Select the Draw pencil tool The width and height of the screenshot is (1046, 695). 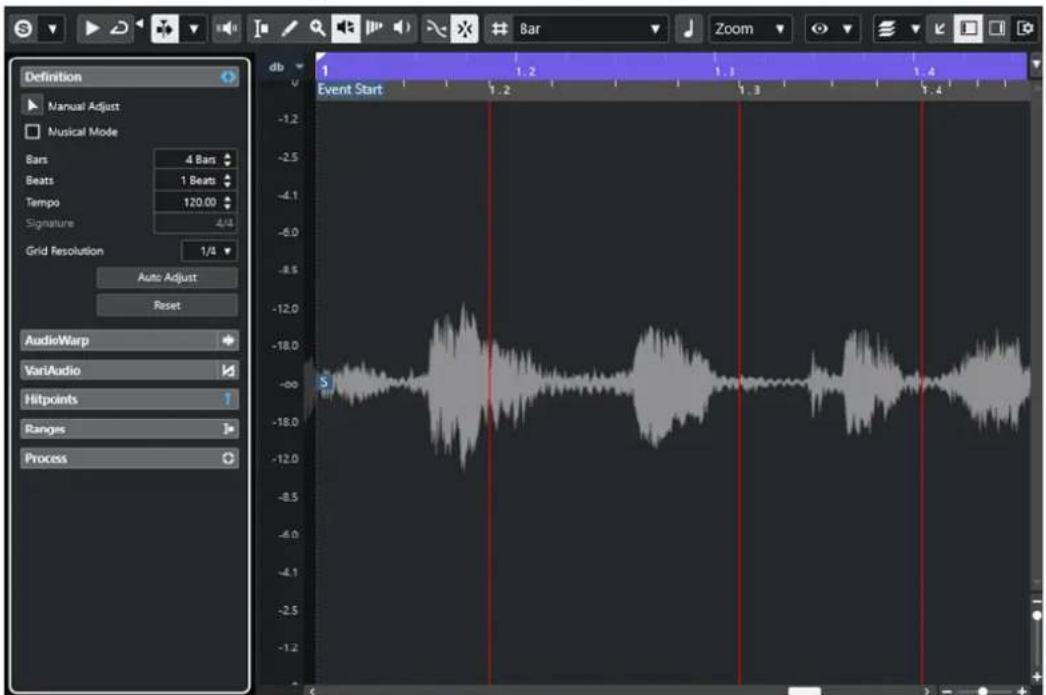pos(290,29)
